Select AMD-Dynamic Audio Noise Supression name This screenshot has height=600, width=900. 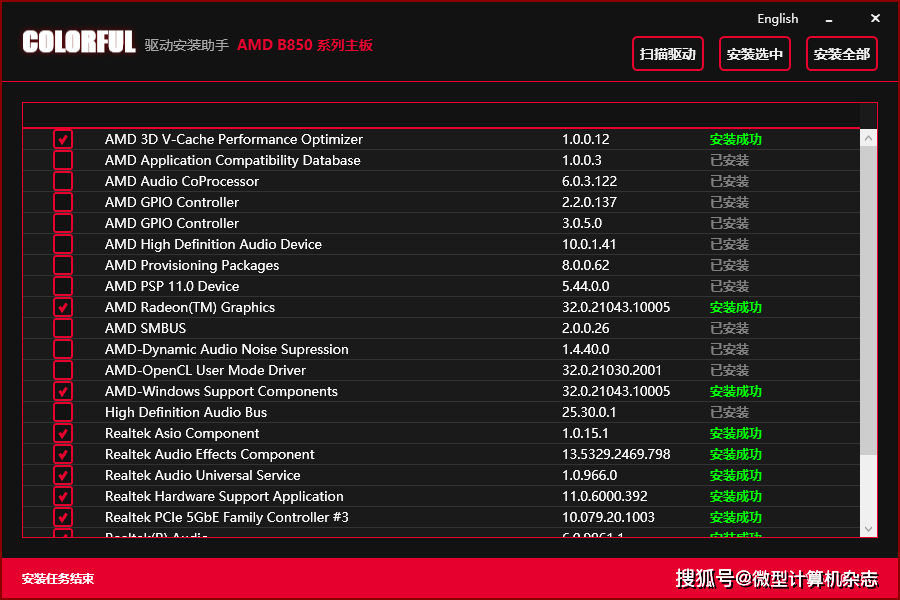tap(227, 349)
